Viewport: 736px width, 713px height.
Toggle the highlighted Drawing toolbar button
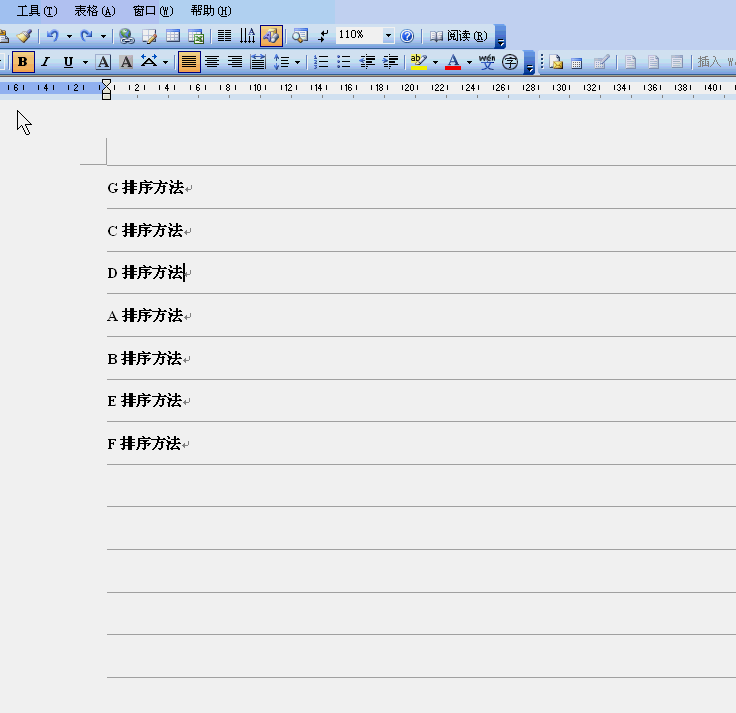[x=271, y=36]
